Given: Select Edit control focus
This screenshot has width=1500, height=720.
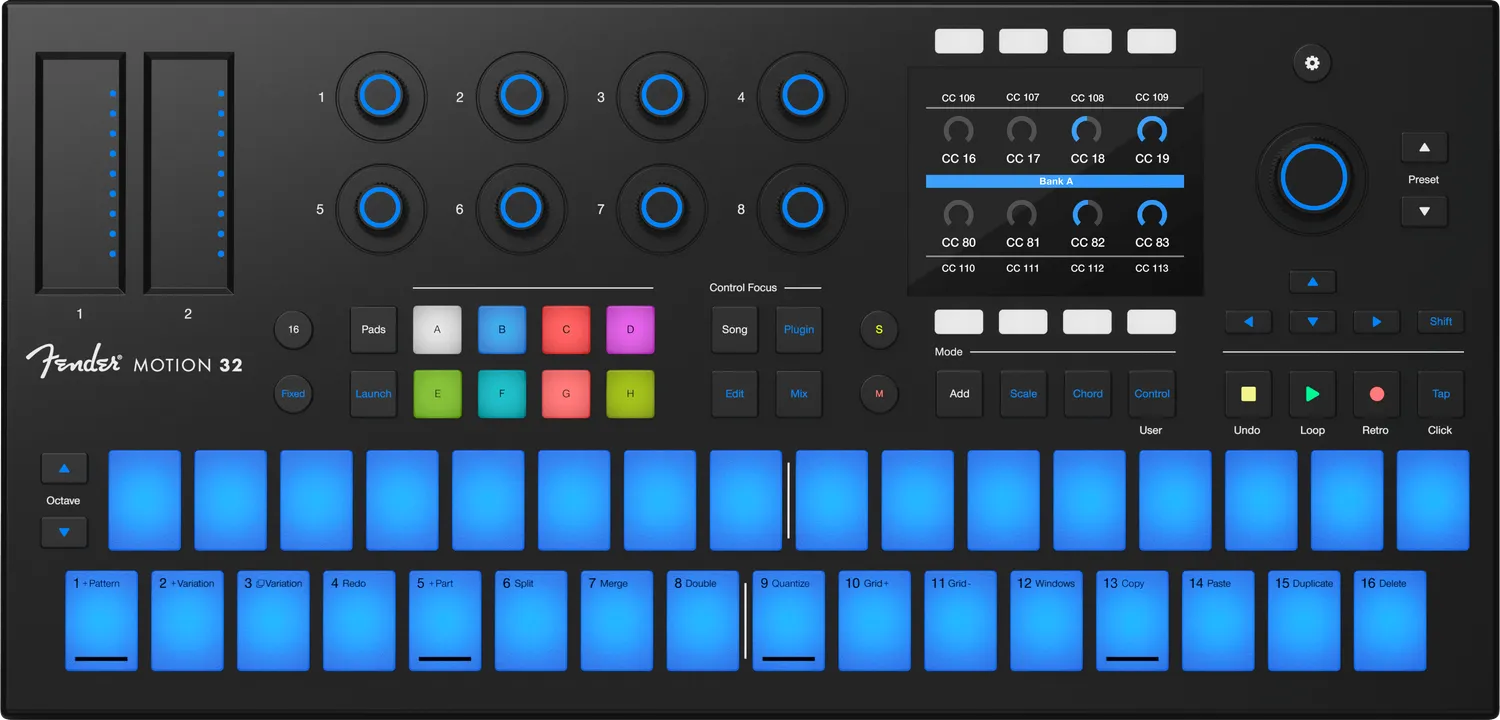Looking at the screenshot, I should 735,394.
